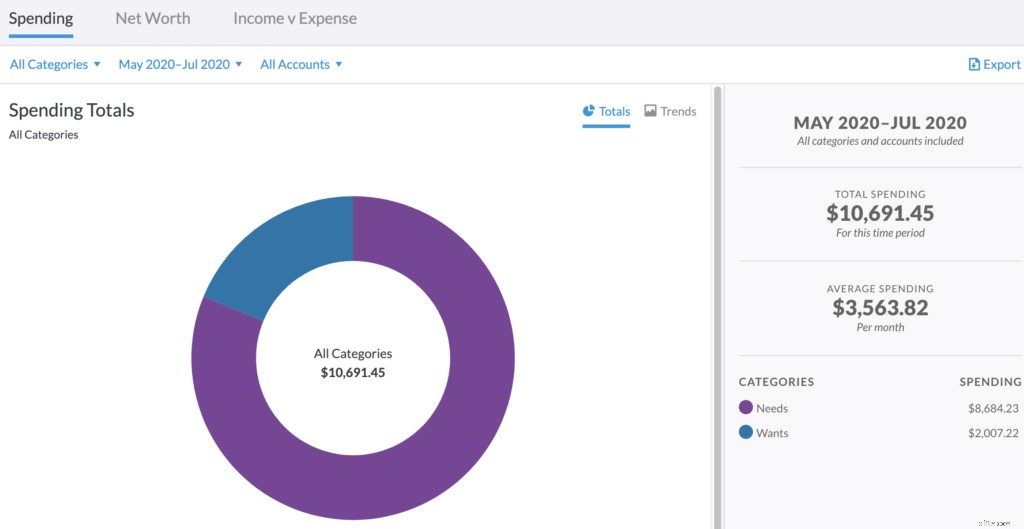
Task: Open the Income v Expense tab
Action: tap(295, 18)
